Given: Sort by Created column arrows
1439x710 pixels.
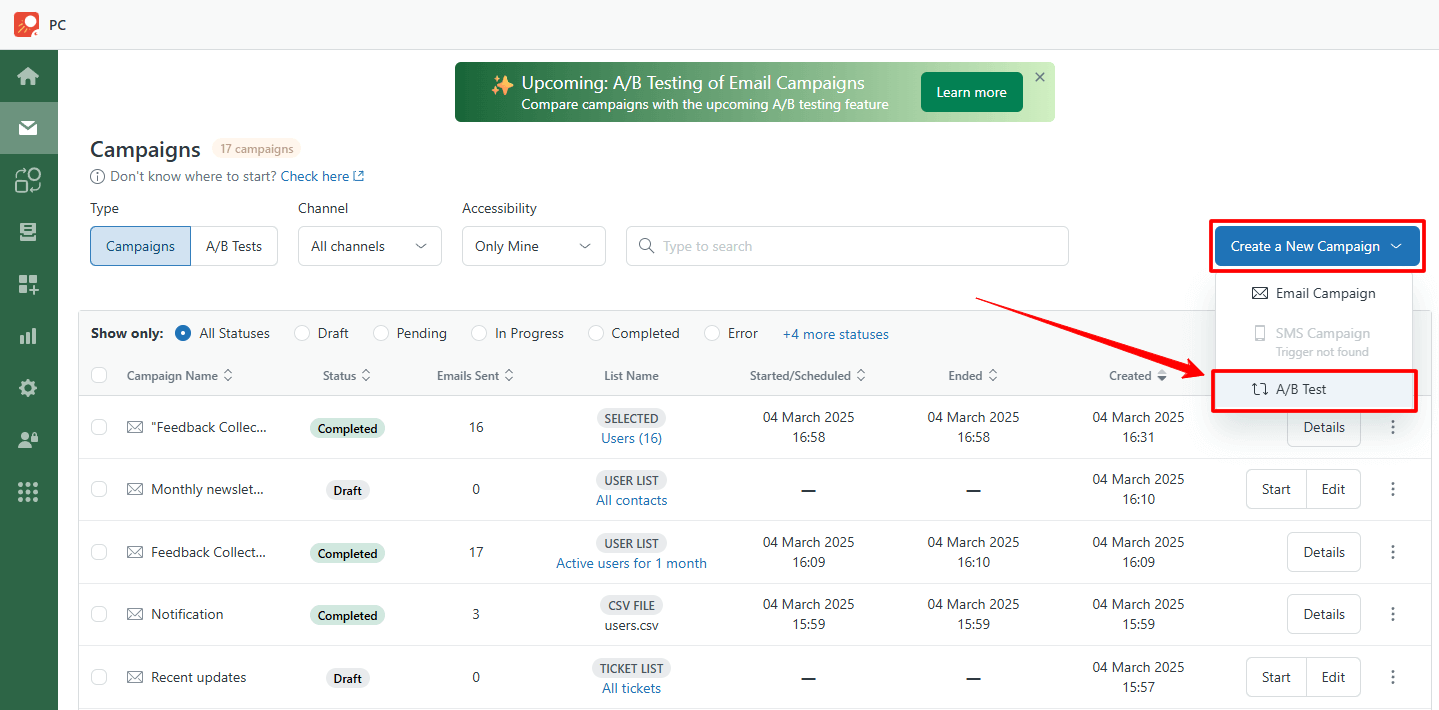Looking at the screenshot, I should coord(1162,376).
